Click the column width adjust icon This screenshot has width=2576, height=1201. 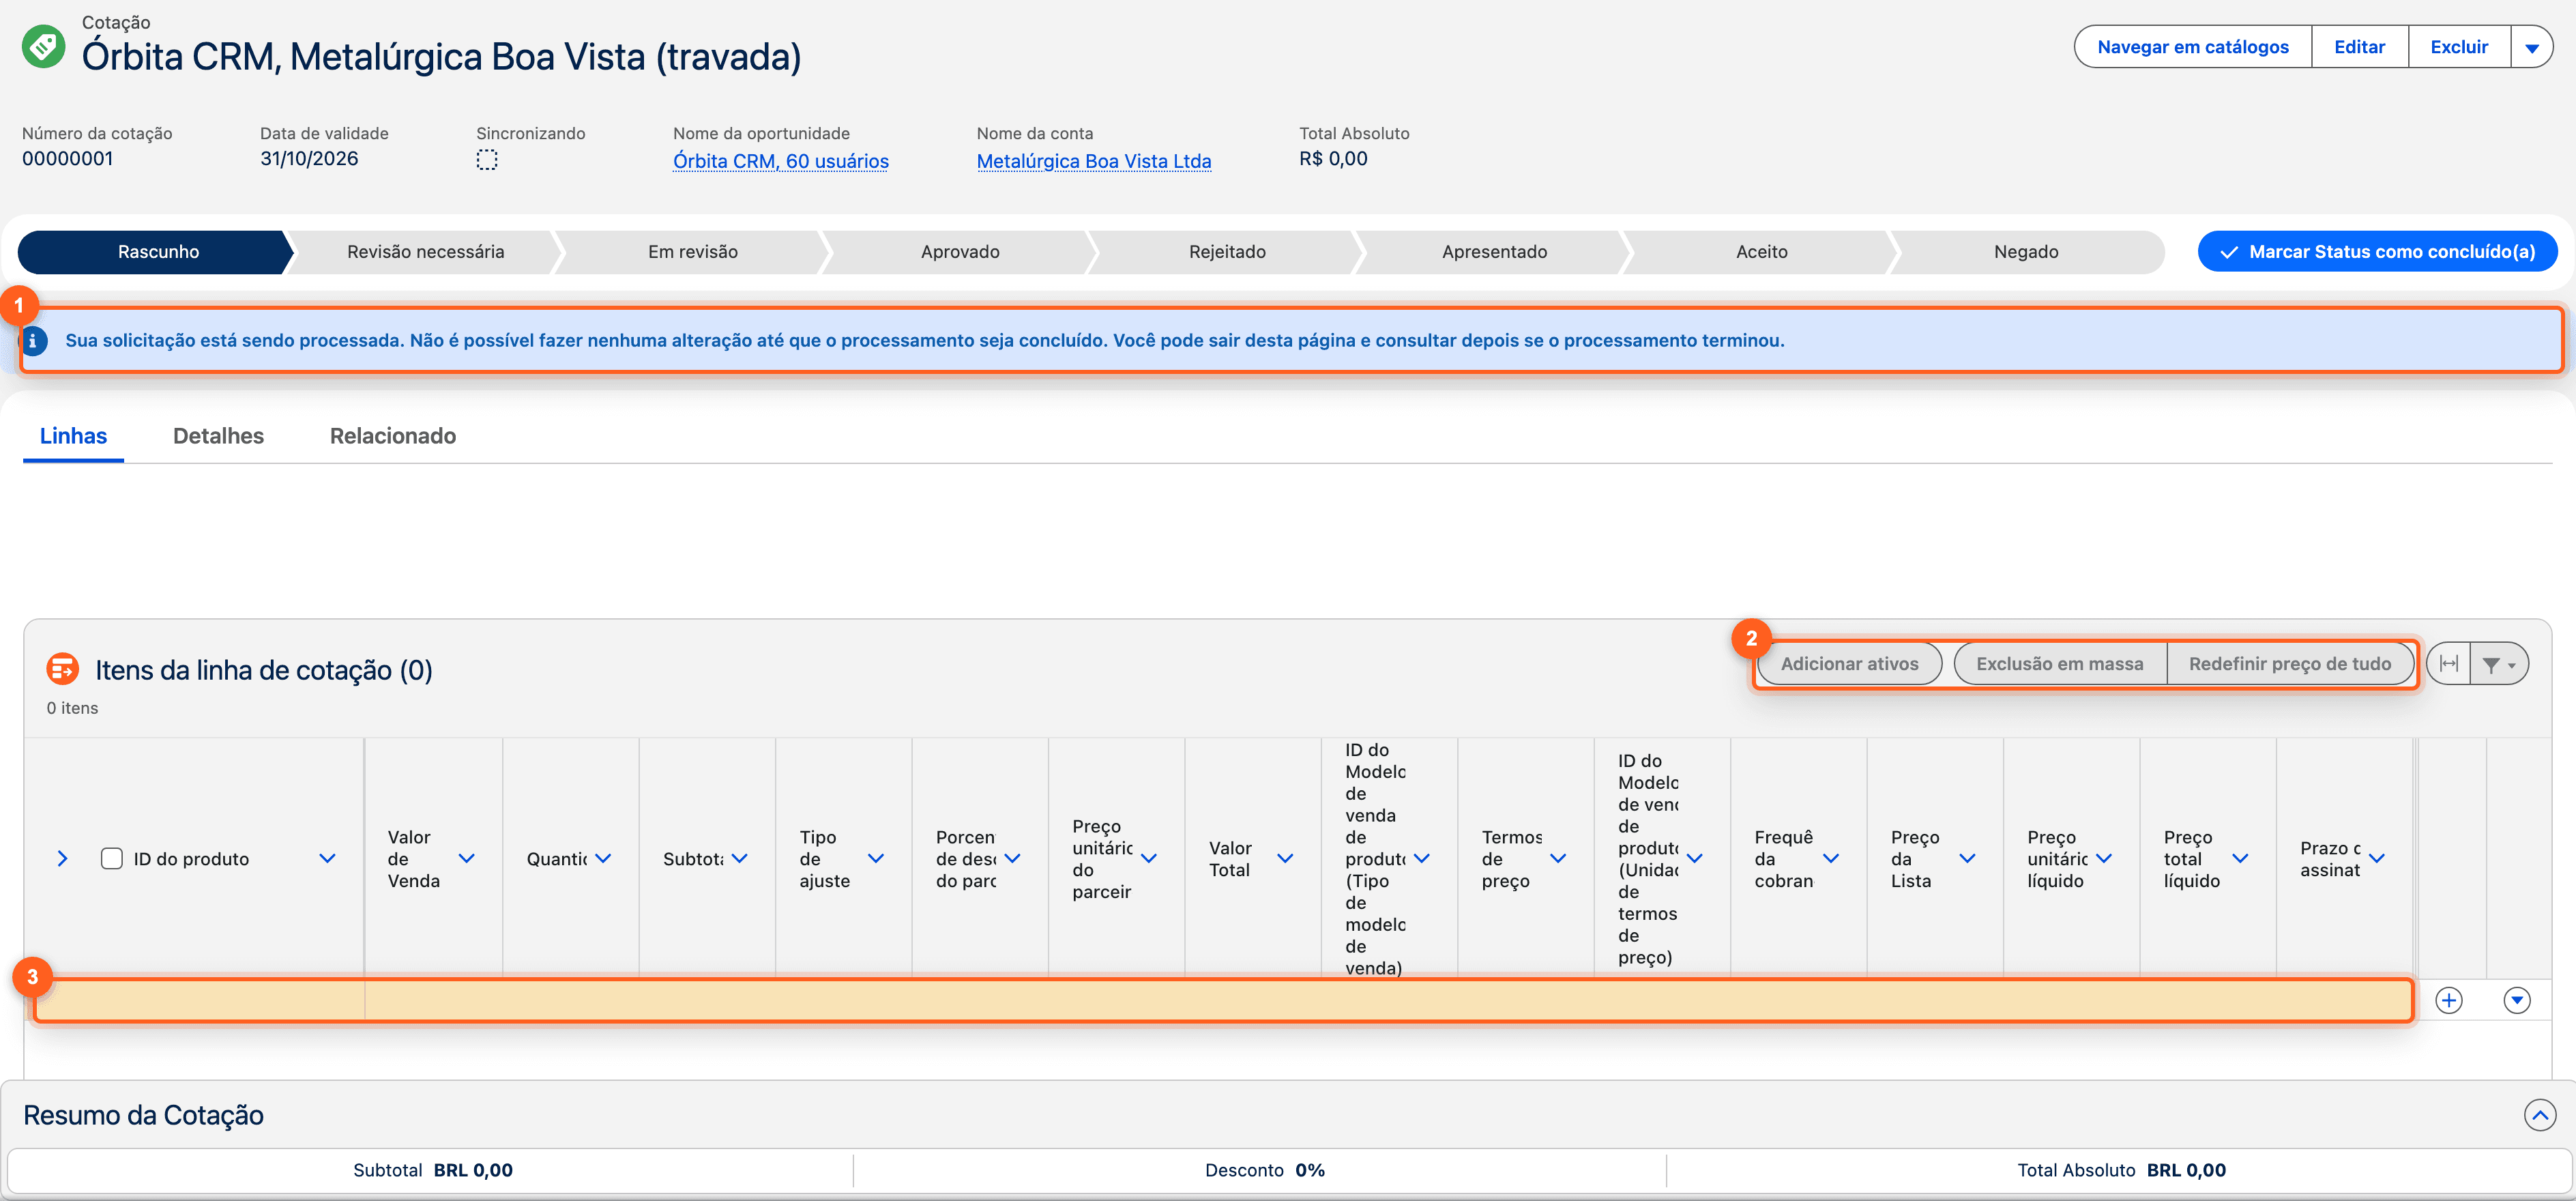(2448, 664)
